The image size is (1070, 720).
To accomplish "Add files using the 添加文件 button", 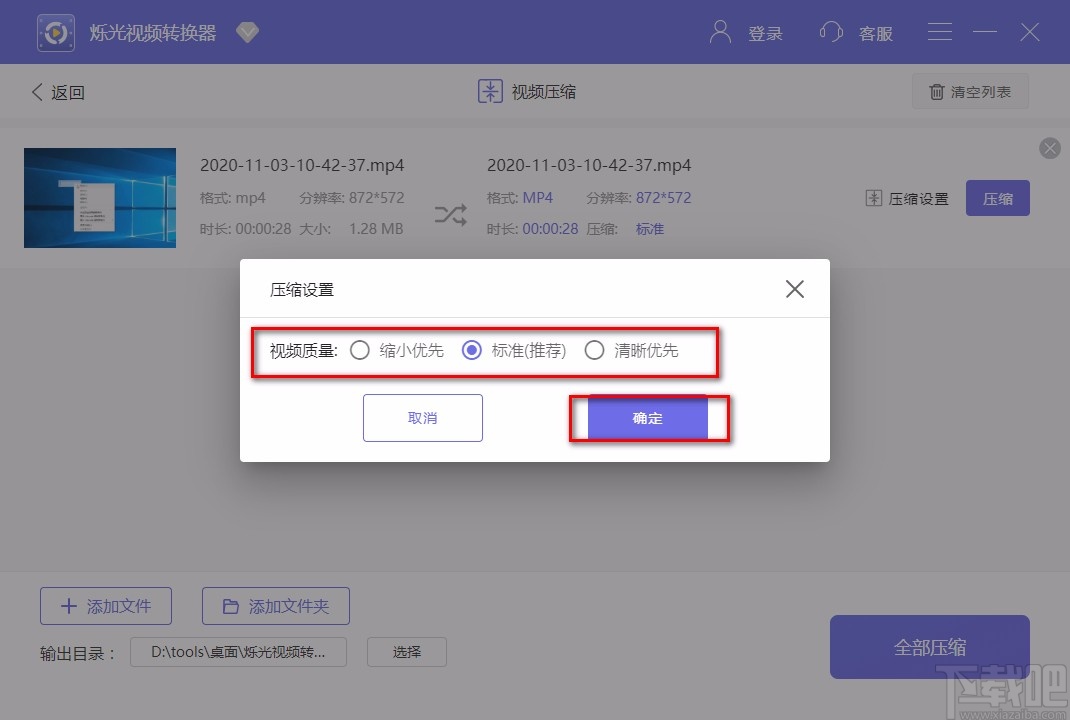I will [x=105, y=605].
